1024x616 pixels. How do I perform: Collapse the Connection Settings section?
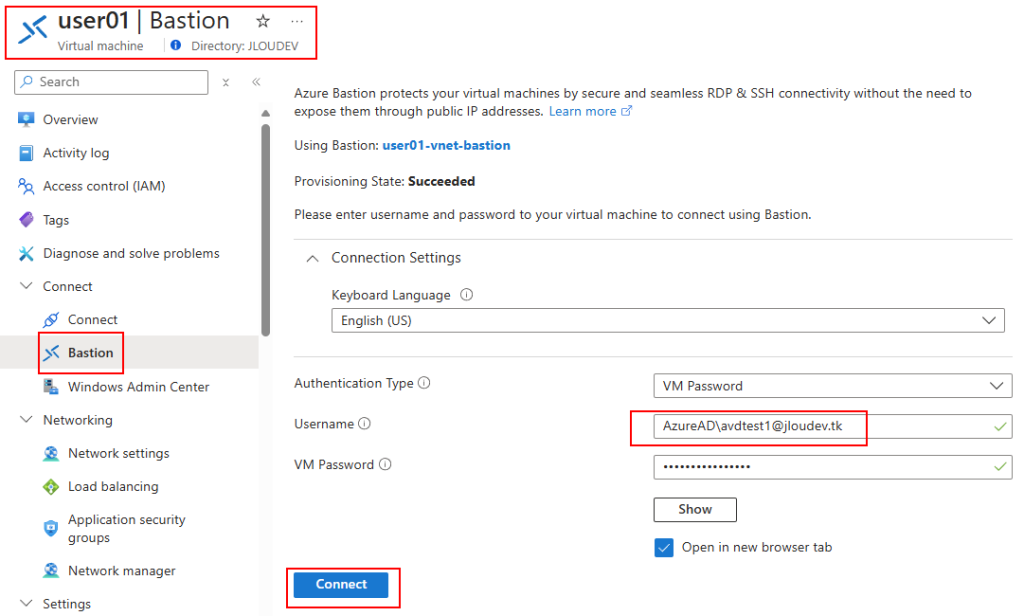313,259
